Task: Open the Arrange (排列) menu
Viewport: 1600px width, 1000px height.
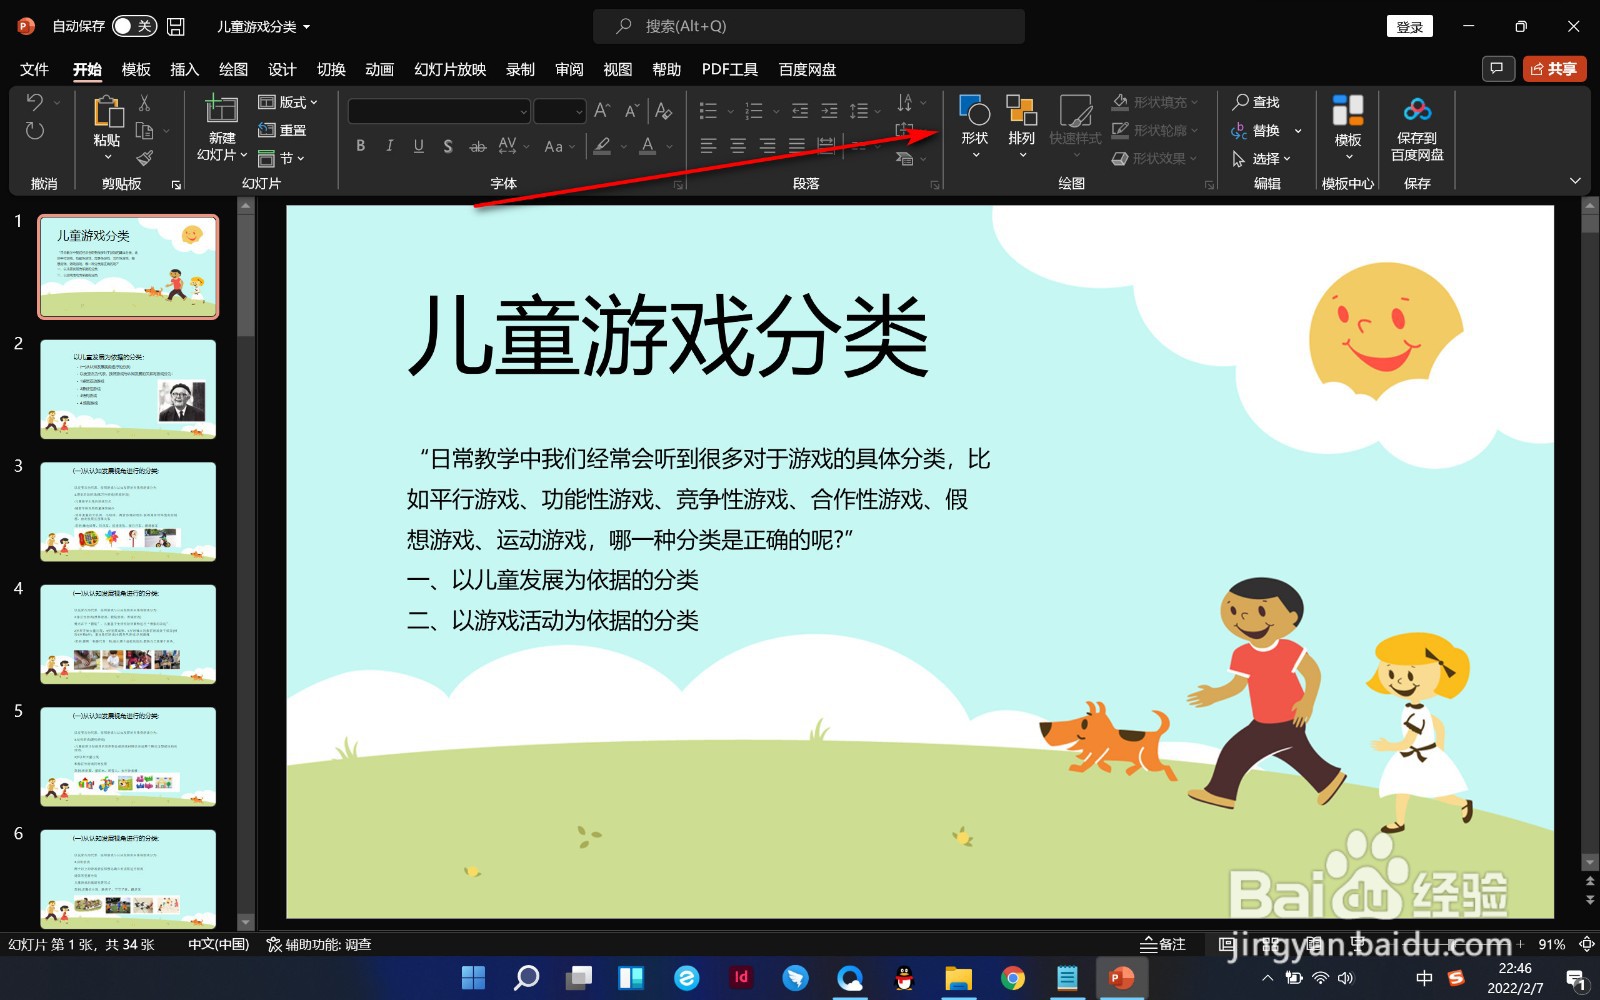Action: coord(1021,125)
